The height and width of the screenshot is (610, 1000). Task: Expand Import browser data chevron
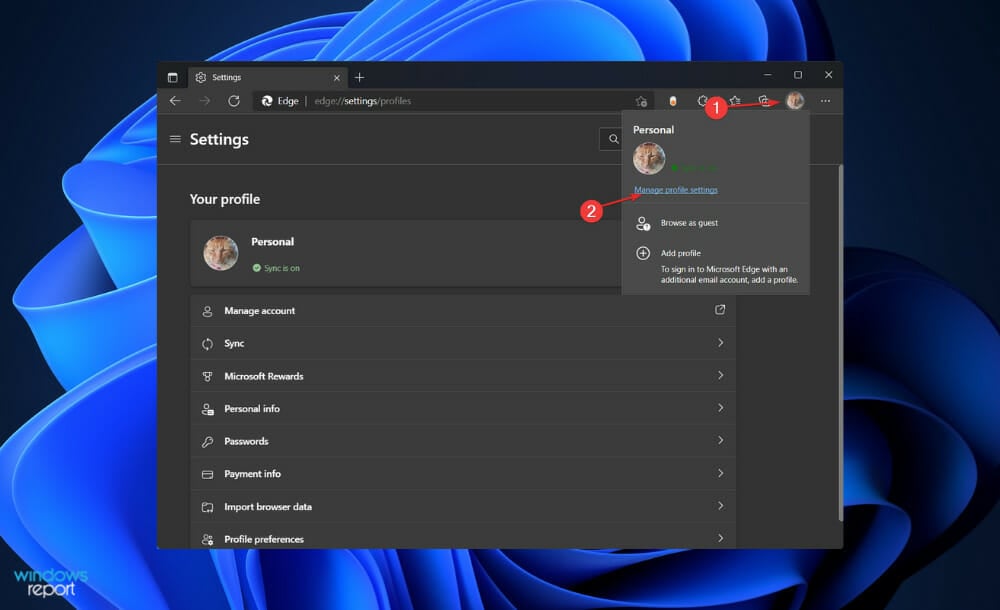tap(721, 506)
